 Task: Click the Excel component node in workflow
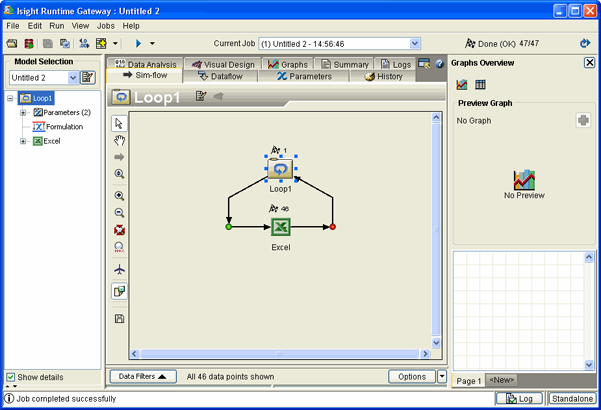pyautogui.click(x=281, y=228)
